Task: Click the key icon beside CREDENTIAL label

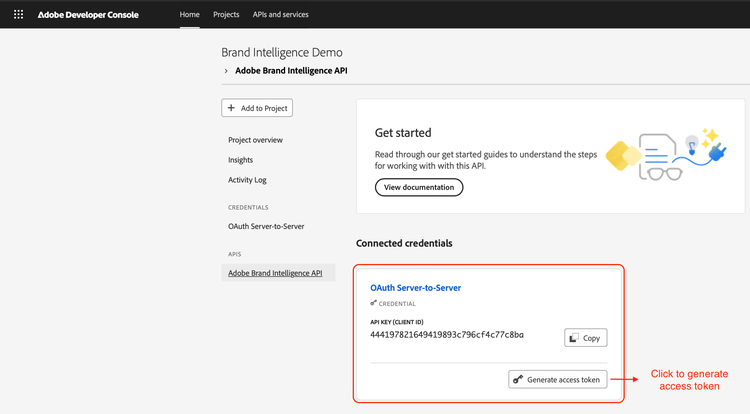Action: coord(374,303)
